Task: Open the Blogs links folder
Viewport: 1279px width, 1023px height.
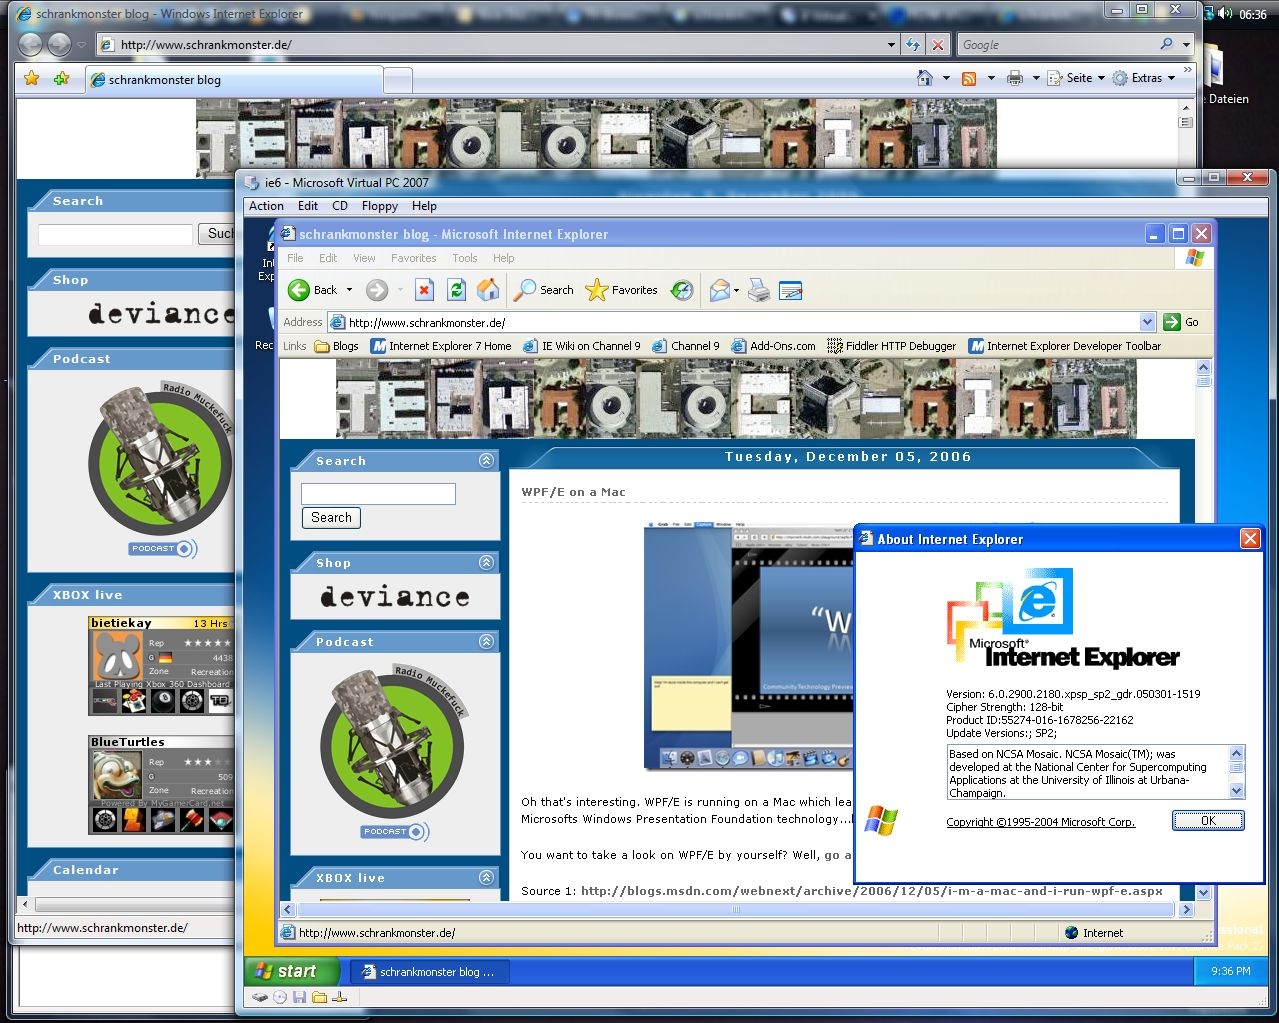Action: tap(336, 346)
